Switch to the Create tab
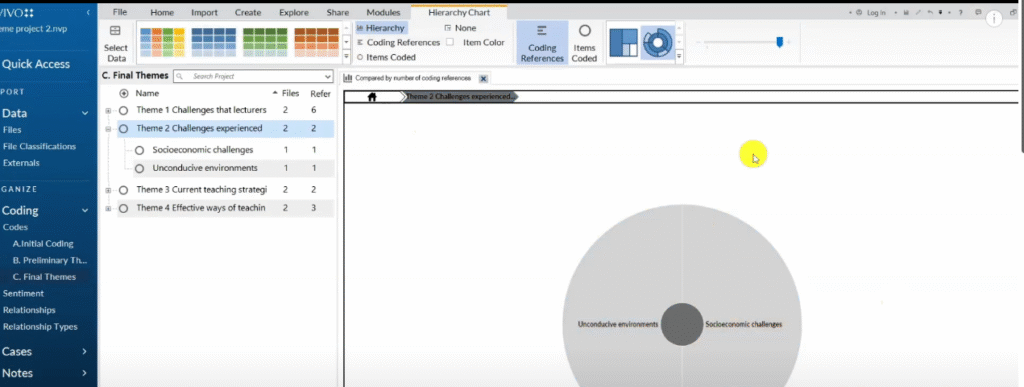The width and height of the screenshot is (1024, 387). coord(248,12)
